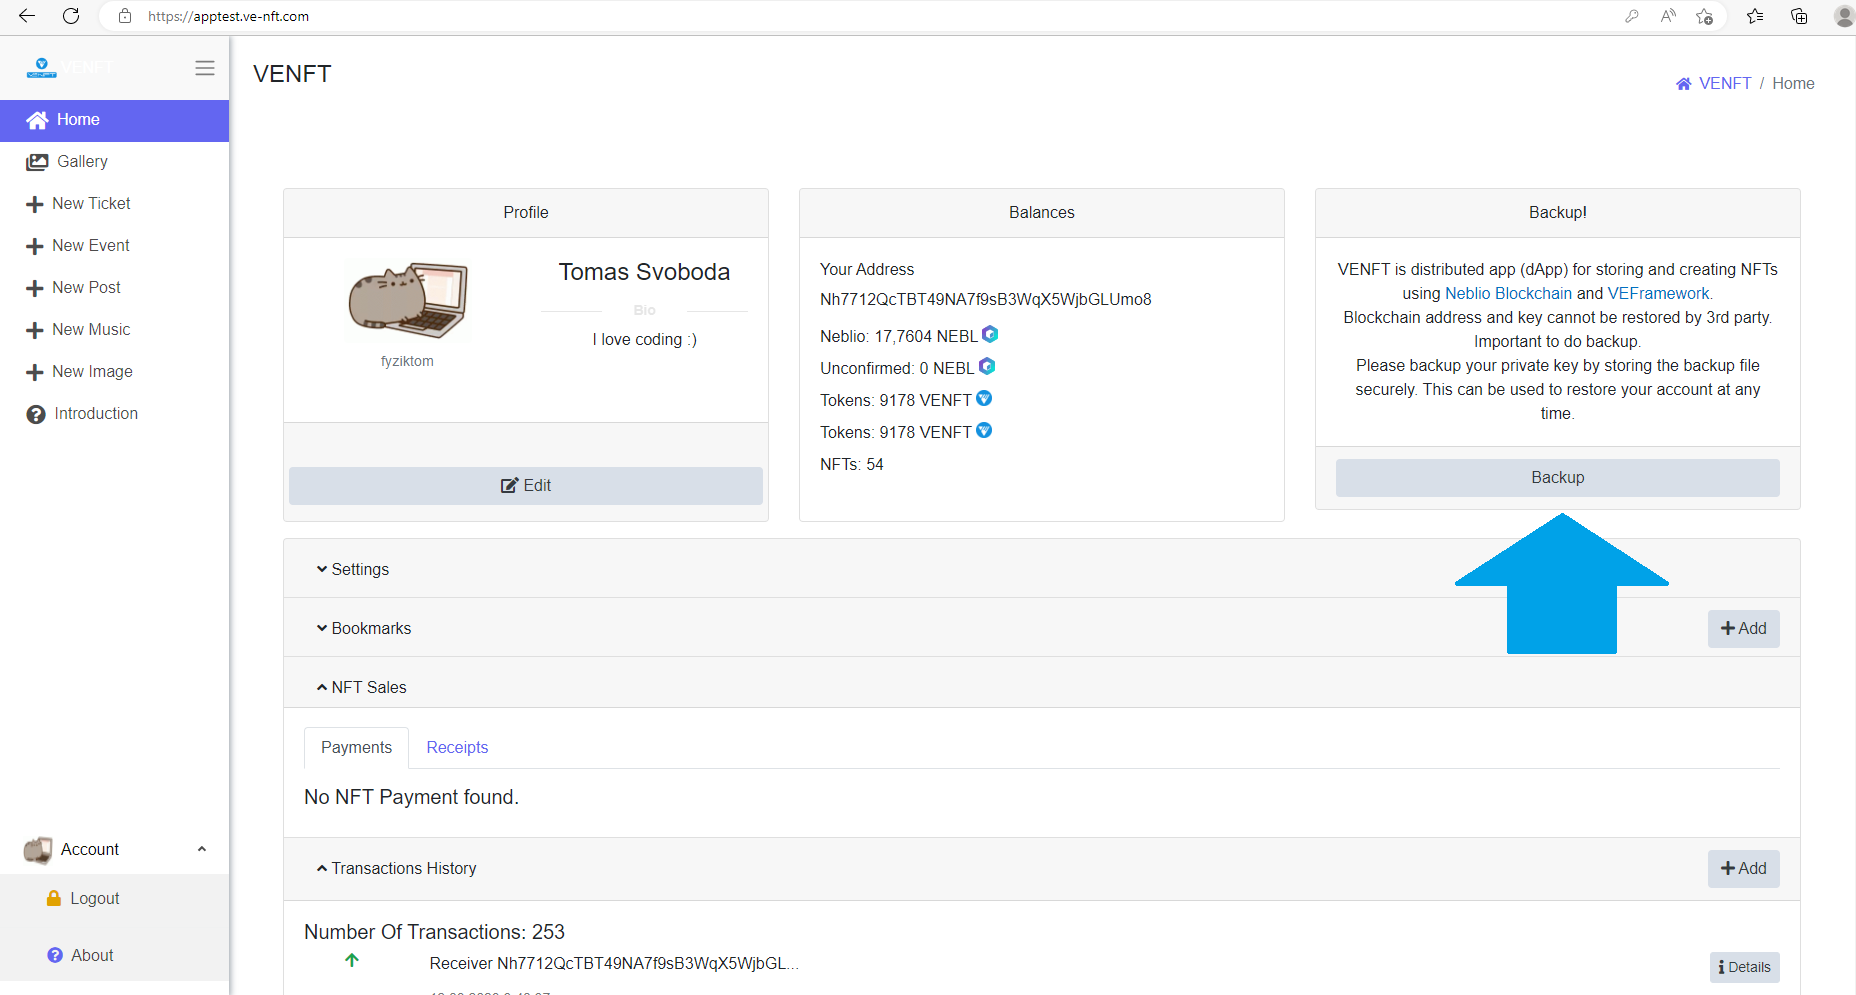Click the "NFTs: 54" count
Image resolution: width=1856 pixels, height=995 pixels.
point(852,464)
